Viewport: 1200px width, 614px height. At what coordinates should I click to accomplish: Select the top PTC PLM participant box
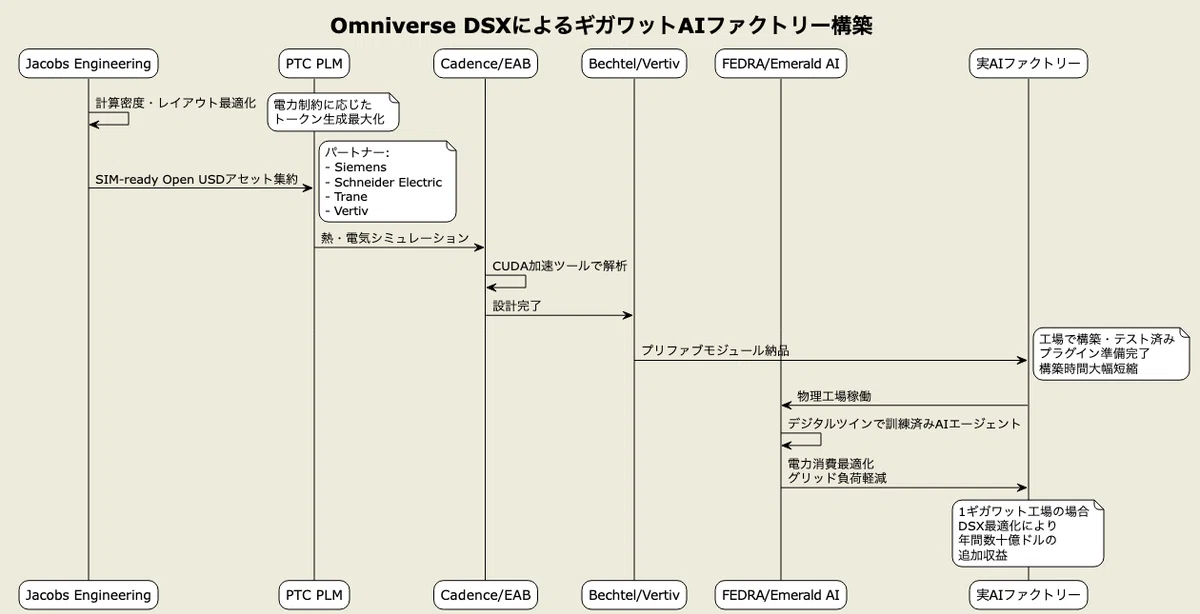[314, 64]
